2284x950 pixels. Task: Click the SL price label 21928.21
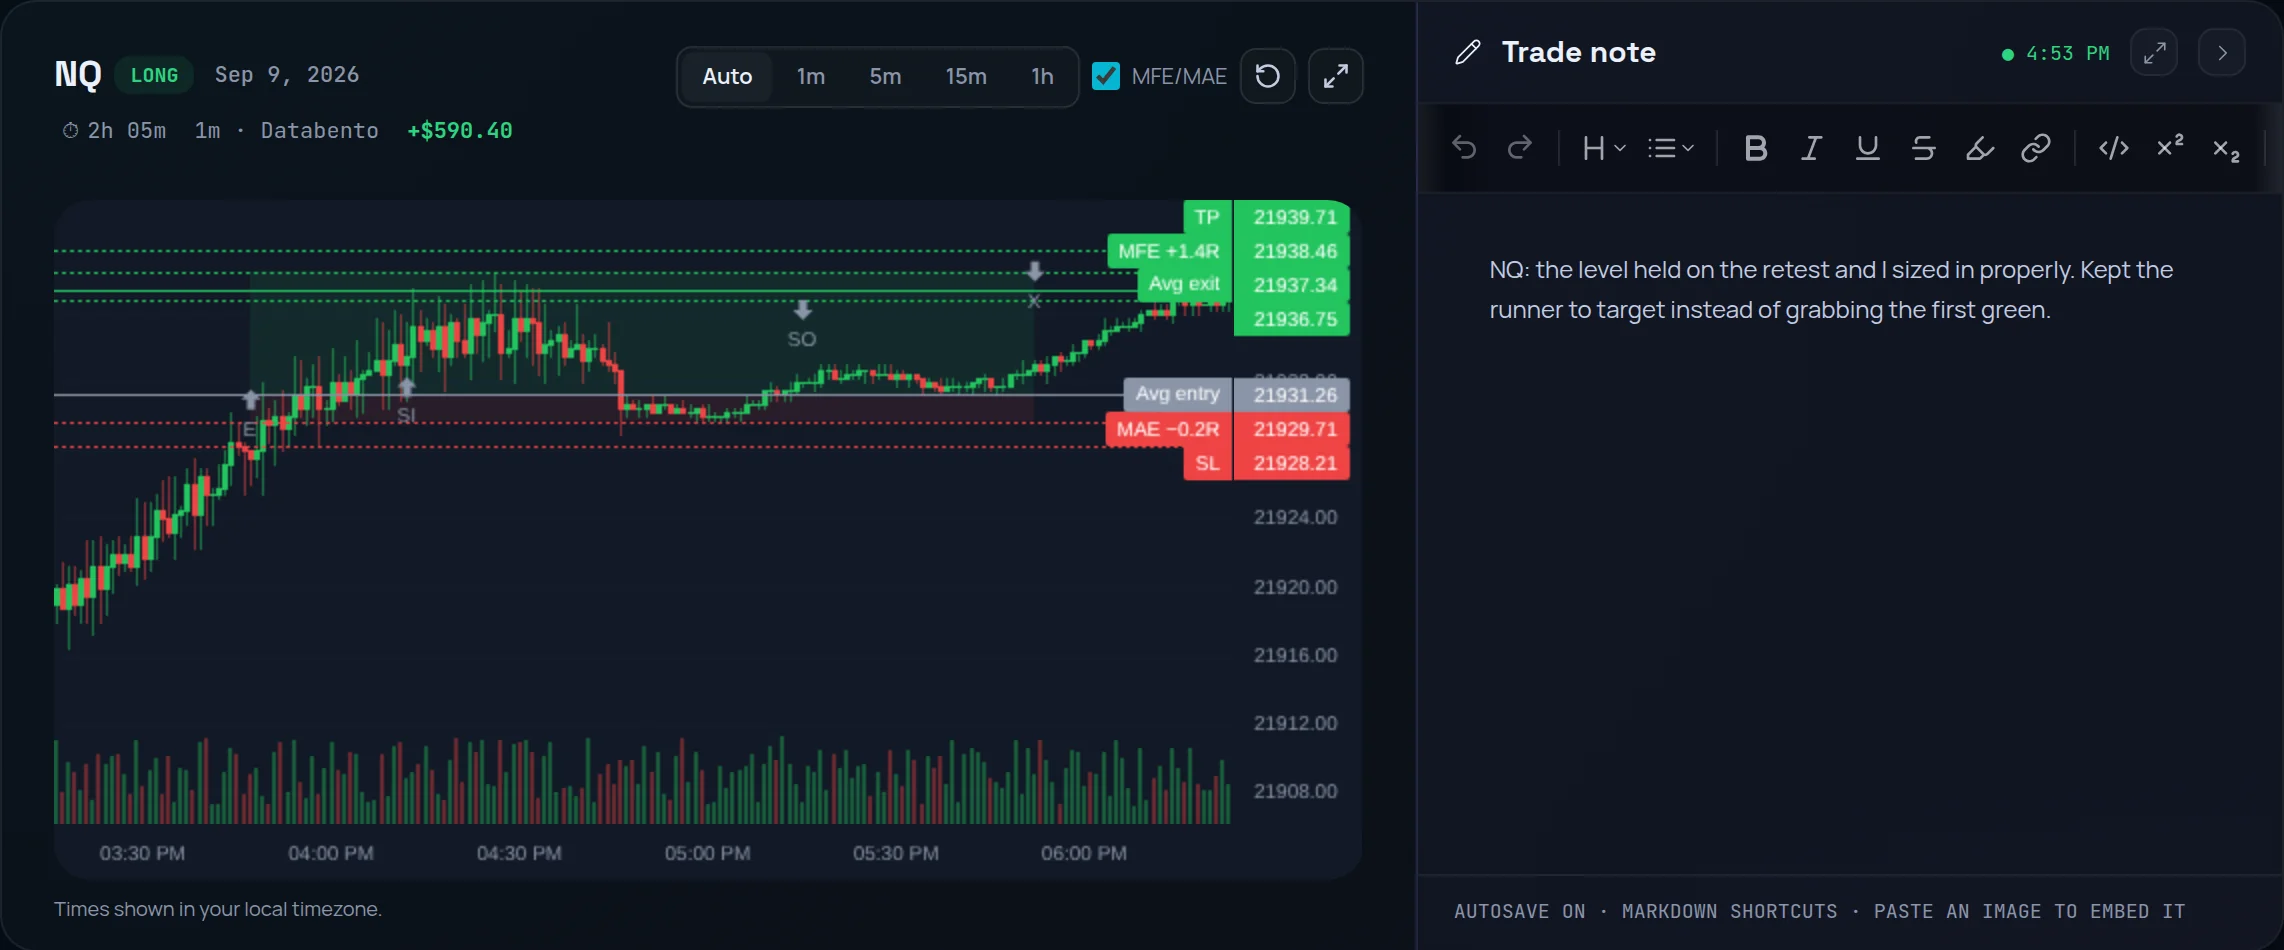[x=1292, y=463]
